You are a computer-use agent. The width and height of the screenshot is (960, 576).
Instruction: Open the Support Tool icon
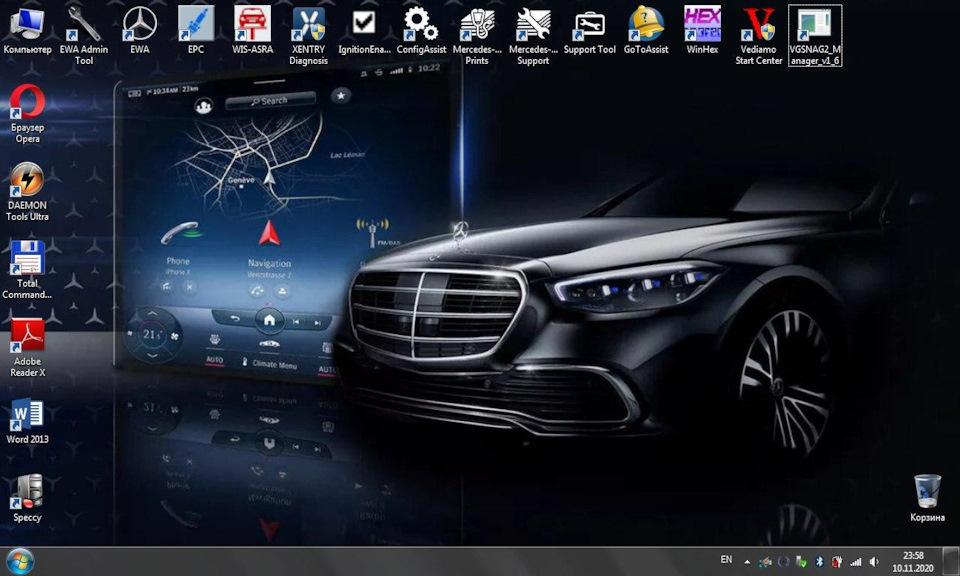pos(590,31)
